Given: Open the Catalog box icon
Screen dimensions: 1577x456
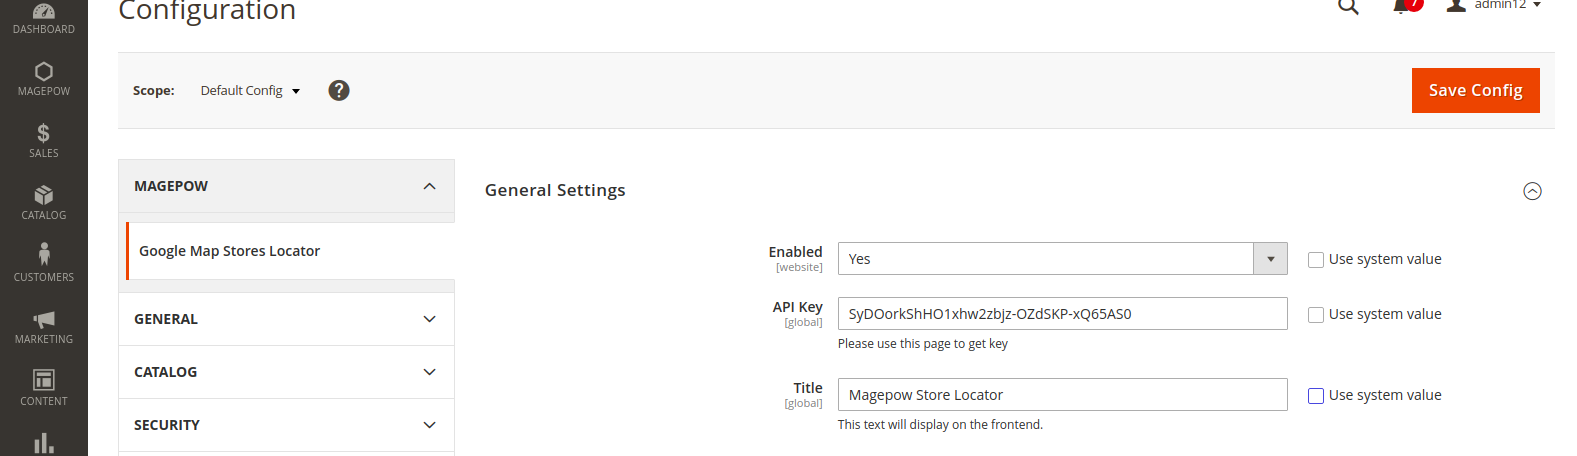Looking at the screenshot, I should click(x=43, y=196).
